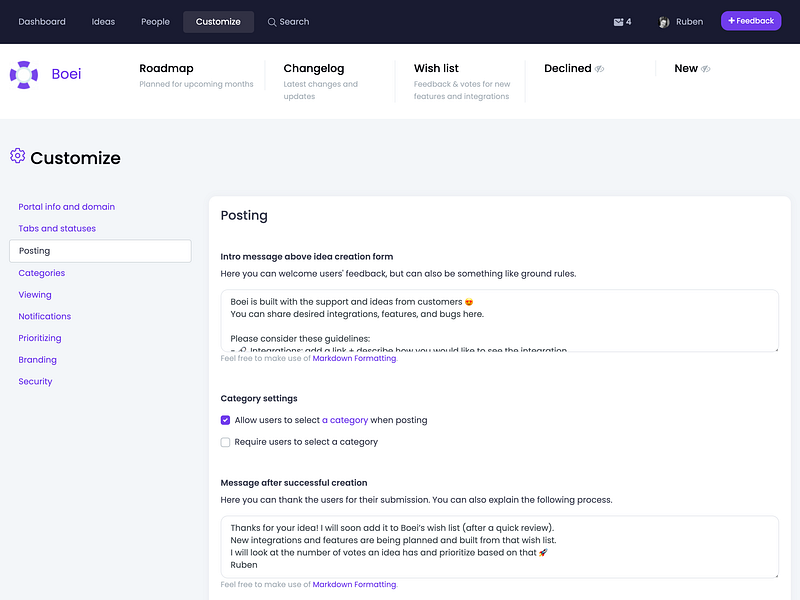Toggle visibility of the Declined tab
The height and width of the screenshot is (600, 800).
point(600,68)
